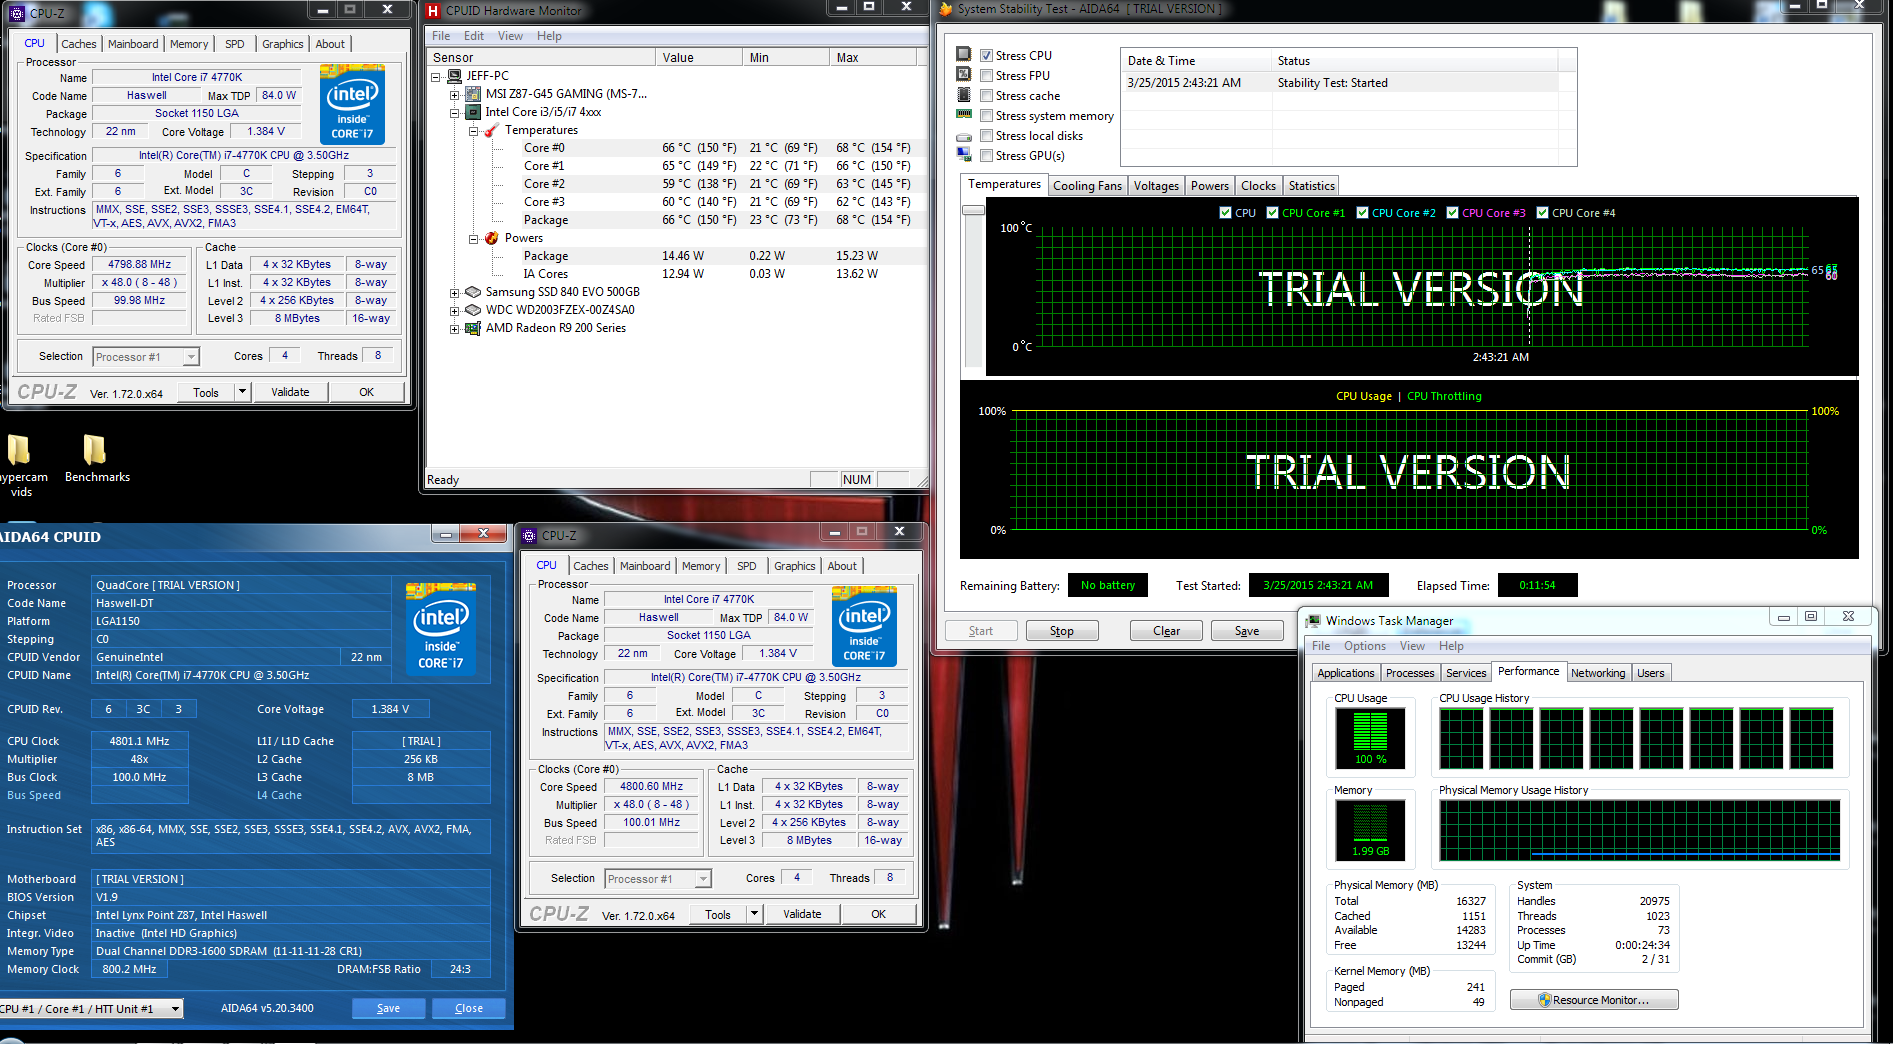This screenshot has width=1893, height=1044.
Task: Collapse the Powers tree node in HWMonitor
Action: (x=474, y=239)
